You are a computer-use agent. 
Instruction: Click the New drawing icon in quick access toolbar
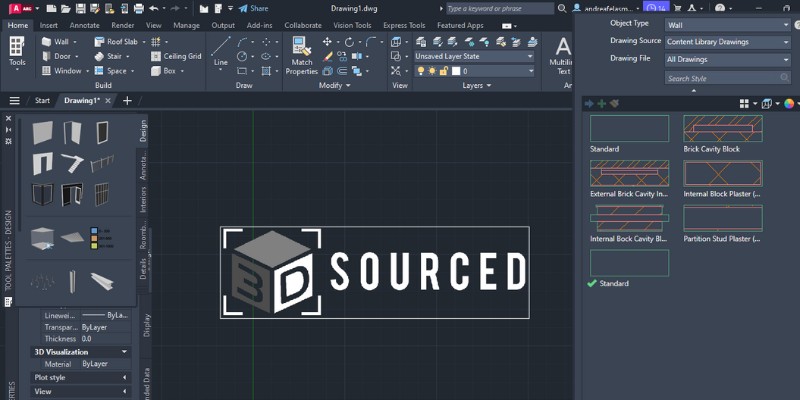click(x=51, y=8)
